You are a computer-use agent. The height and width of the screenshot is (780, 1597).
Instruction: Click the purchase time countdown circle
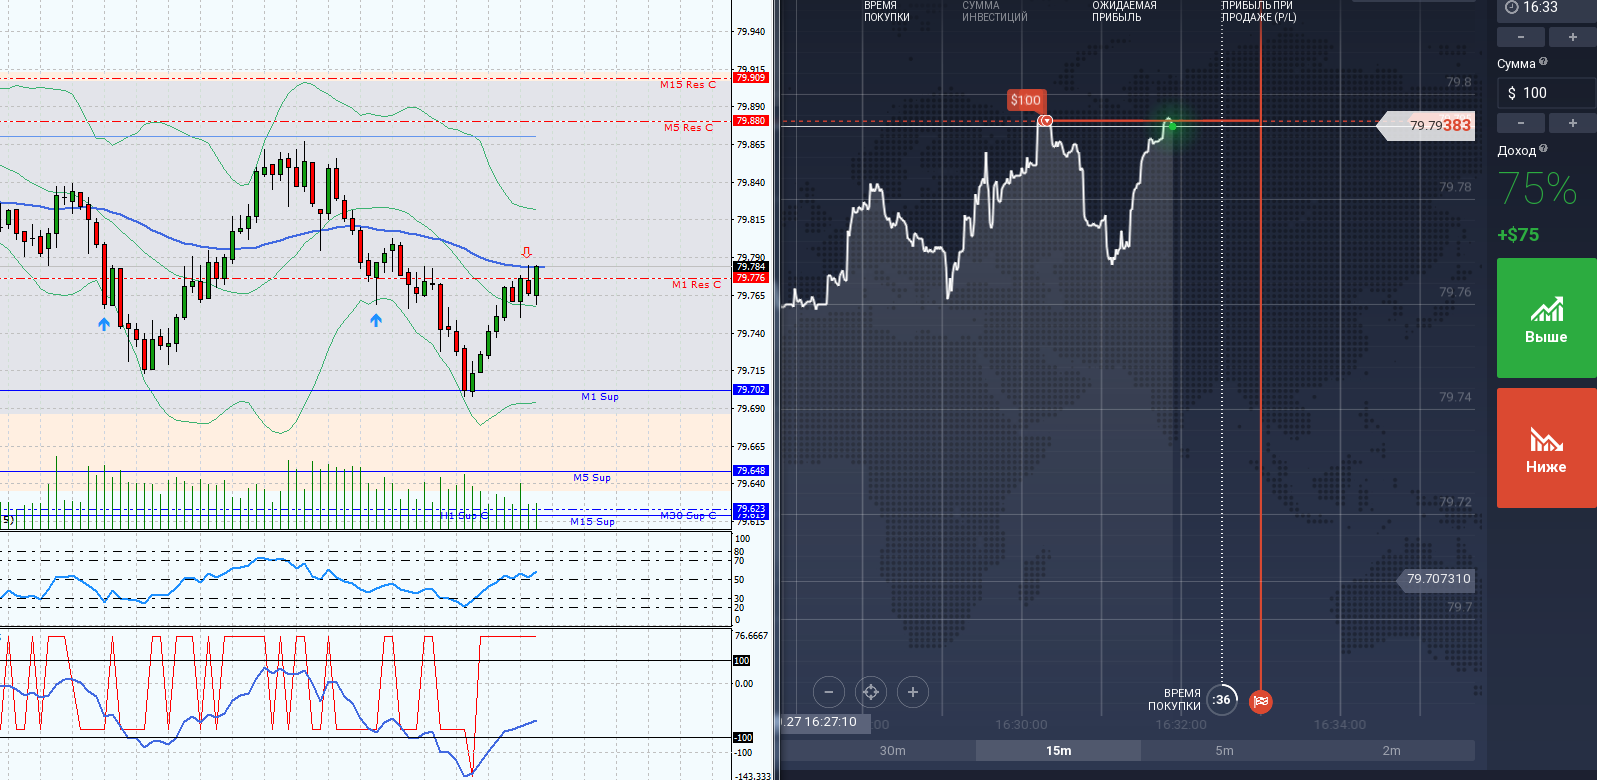[x=1221, y=700]
